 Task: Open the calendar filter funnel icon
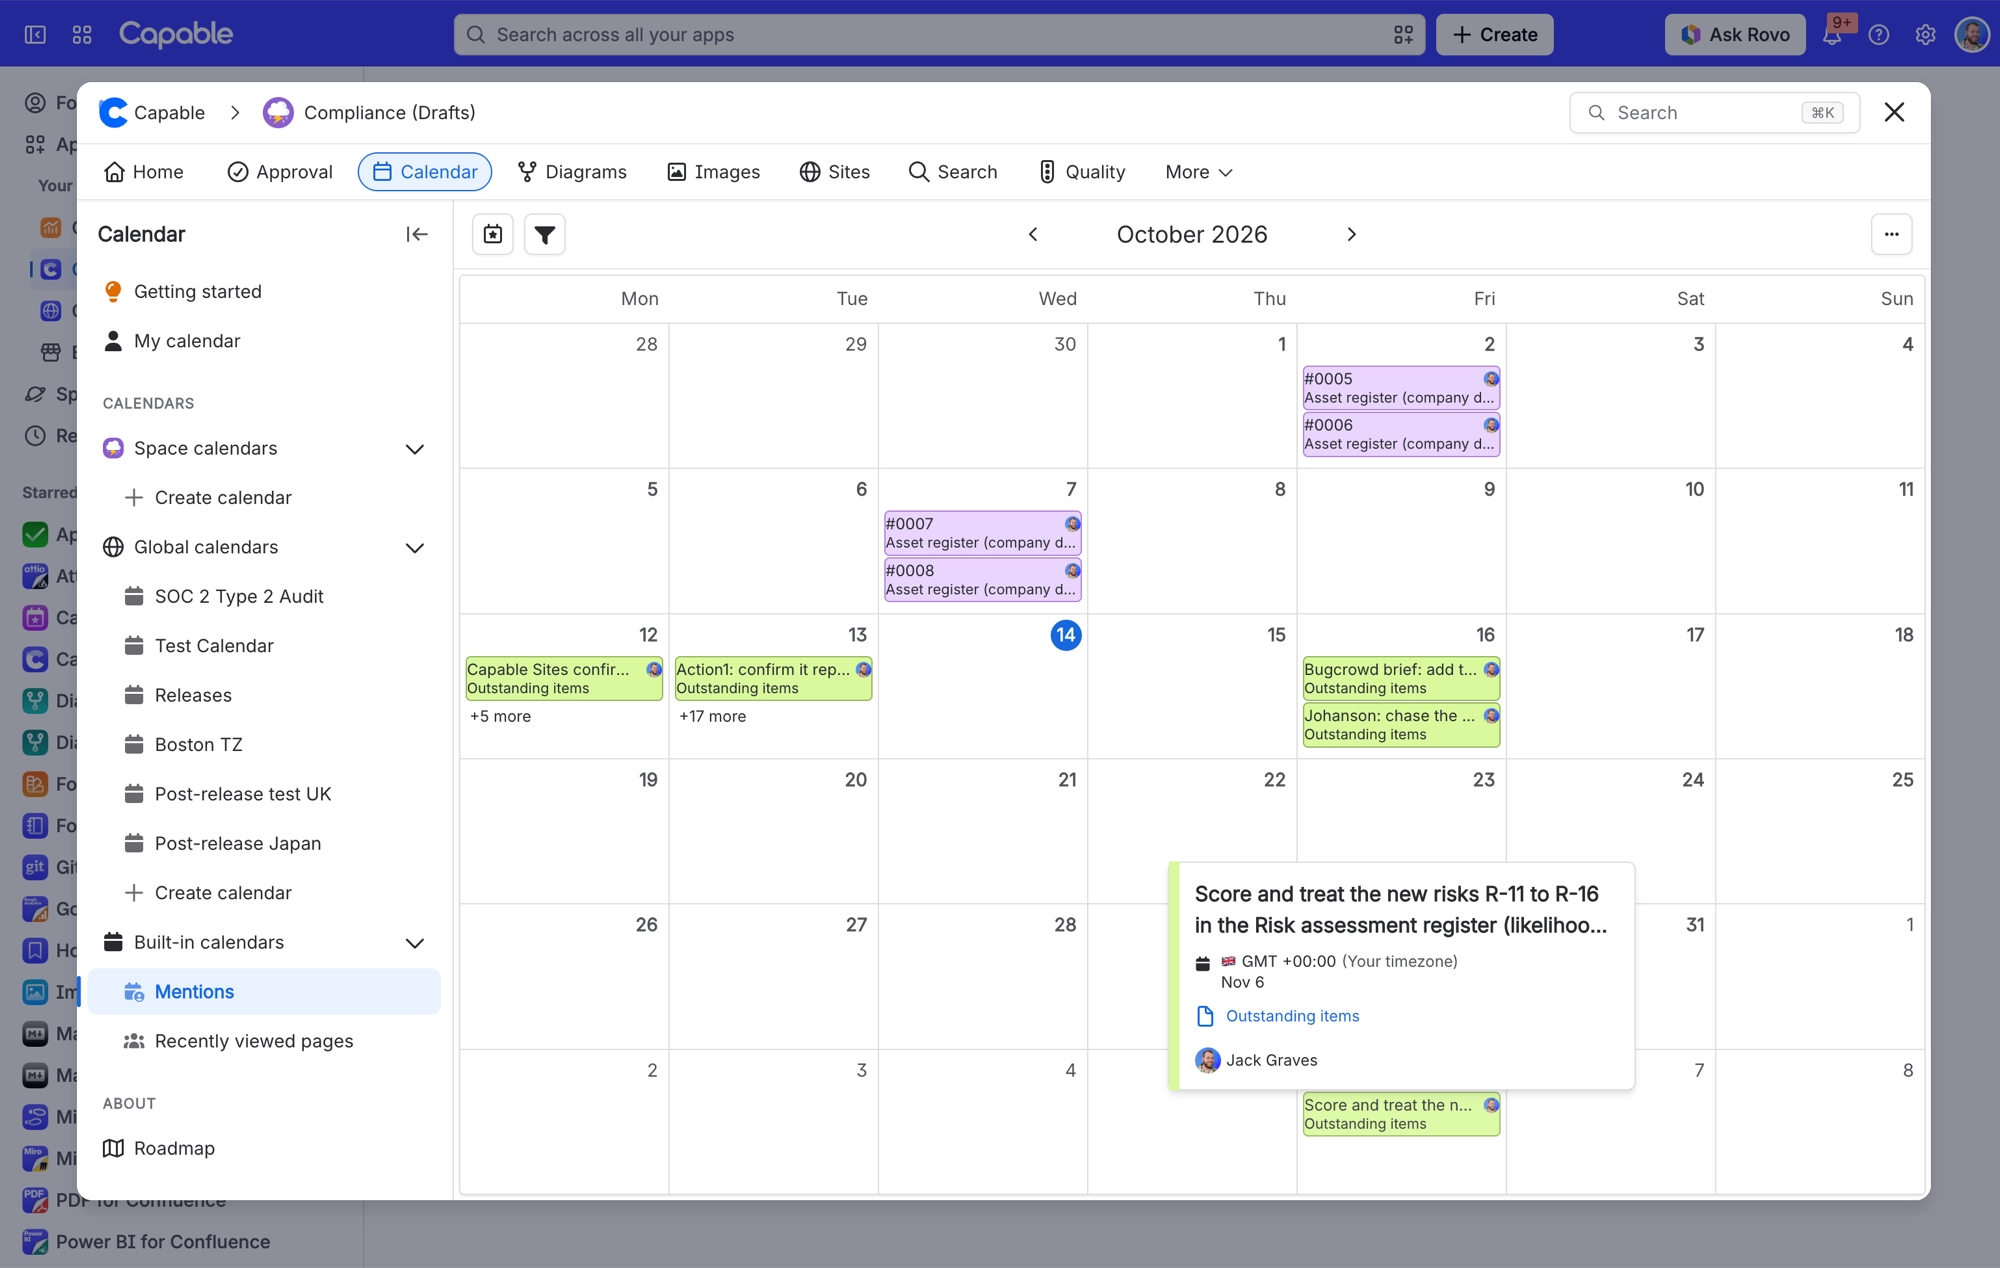pyautogui.click(x=545, y=234)
